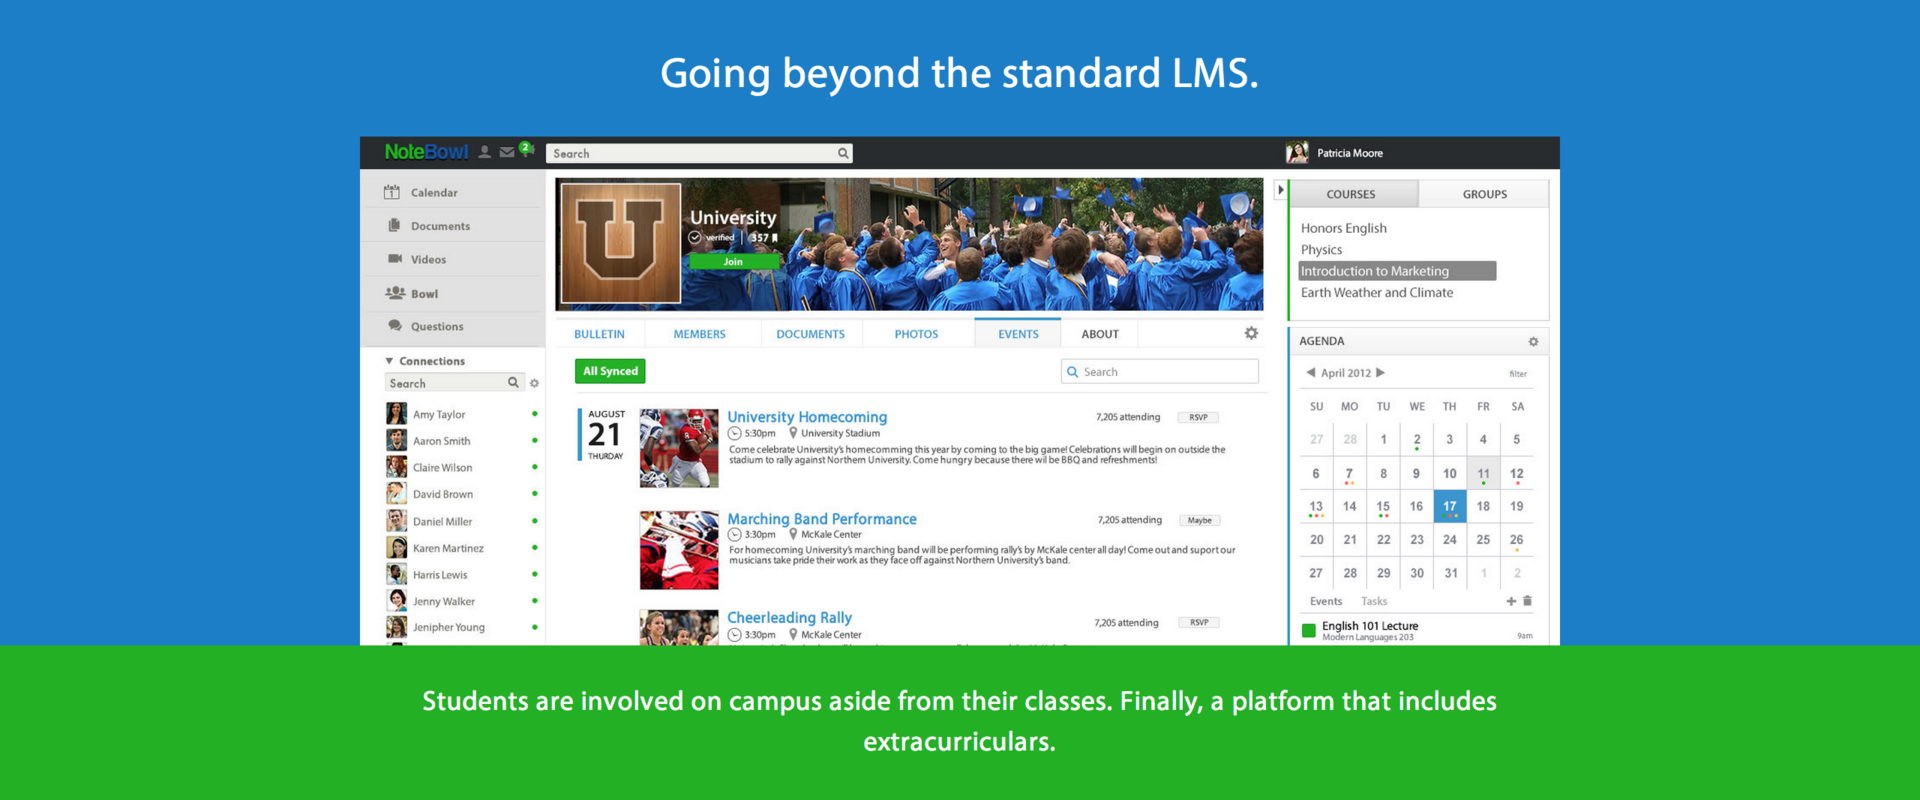Switch to the BULLETIN tab
The width and height of the screenshot is (1920, 800).
click(599, 334)
